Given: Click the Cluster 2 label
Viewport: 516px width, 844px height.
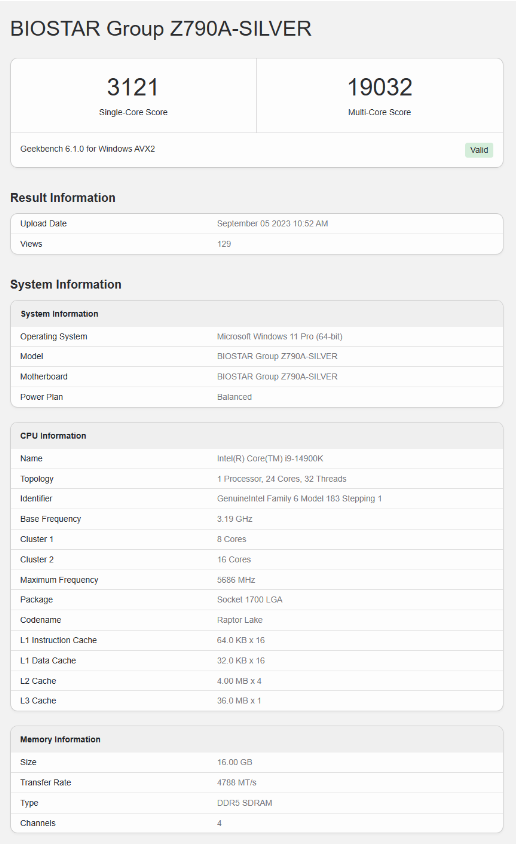Looking at the screenshot, I should [37, 560].
